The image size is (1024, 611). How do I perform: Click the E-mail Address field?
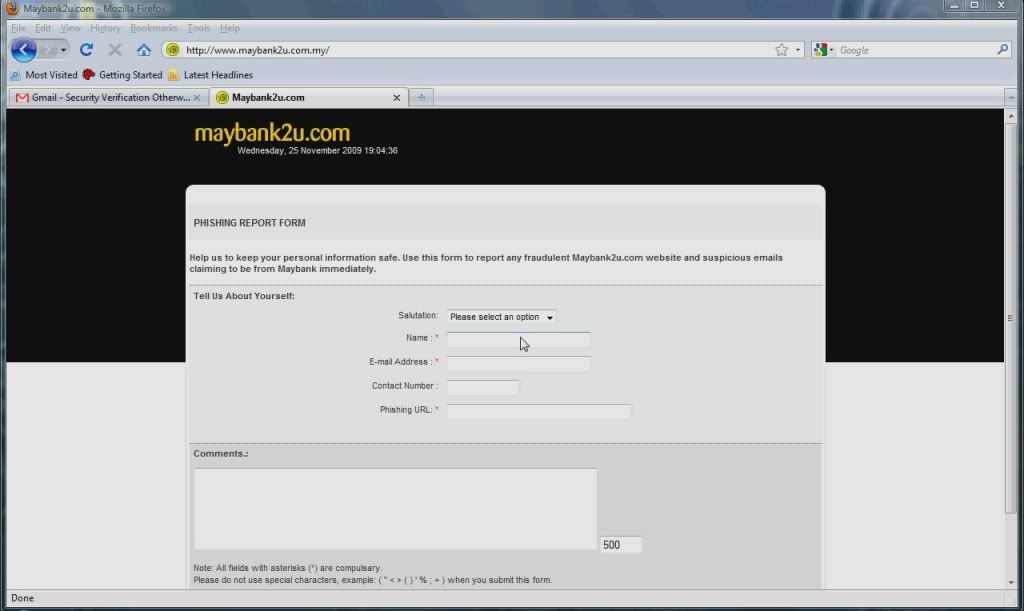(519, 363)
